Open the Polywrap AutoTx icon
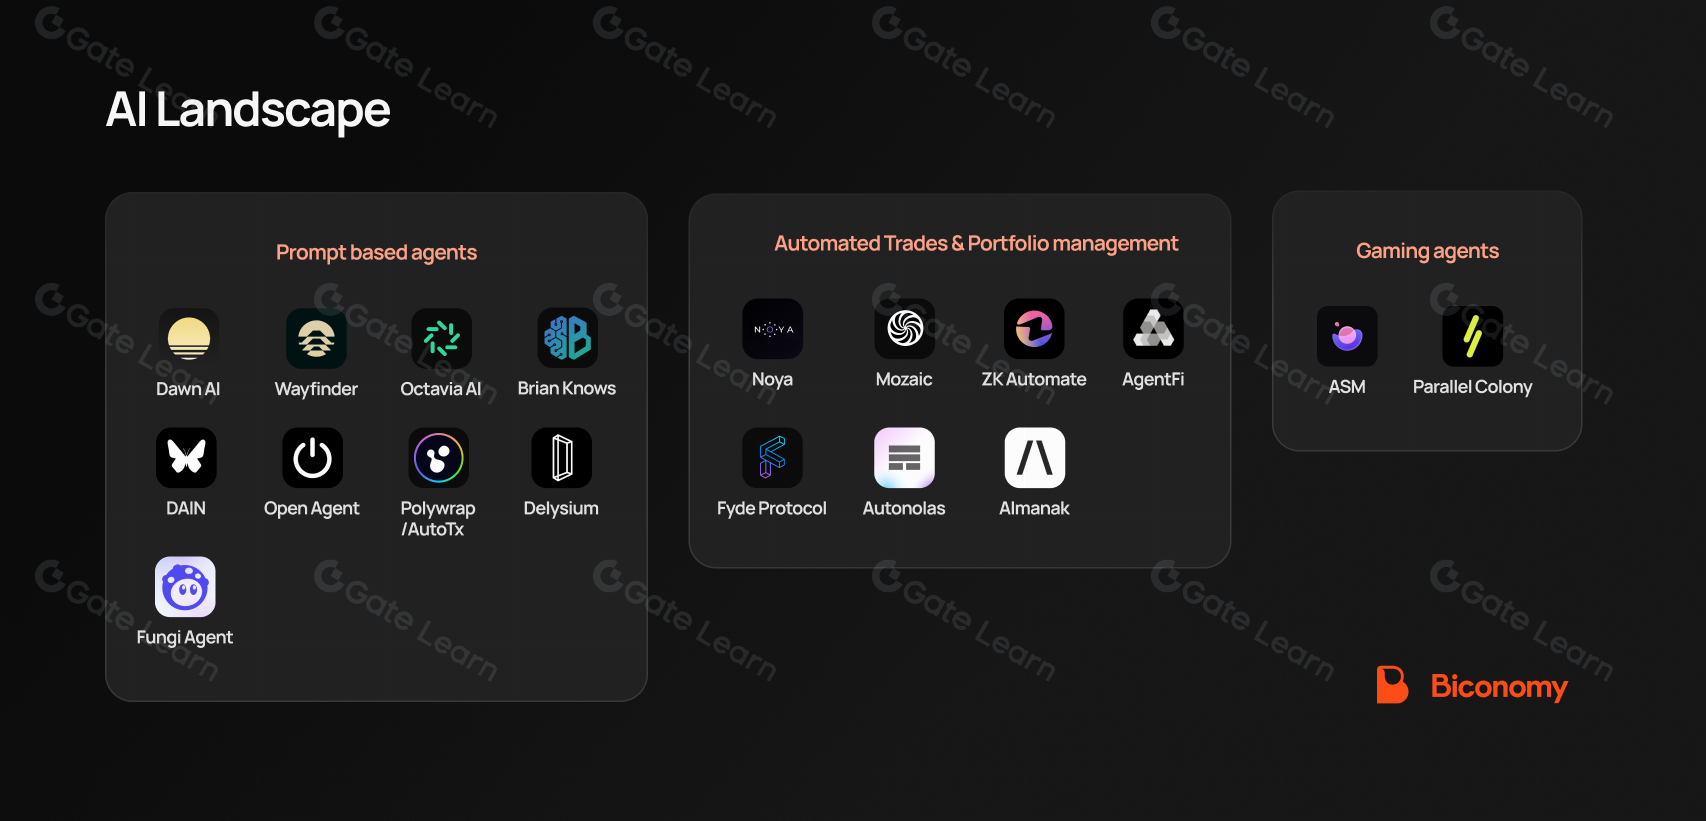The width and height of the screenshot is (1706, 821). [x=438, y=458]
